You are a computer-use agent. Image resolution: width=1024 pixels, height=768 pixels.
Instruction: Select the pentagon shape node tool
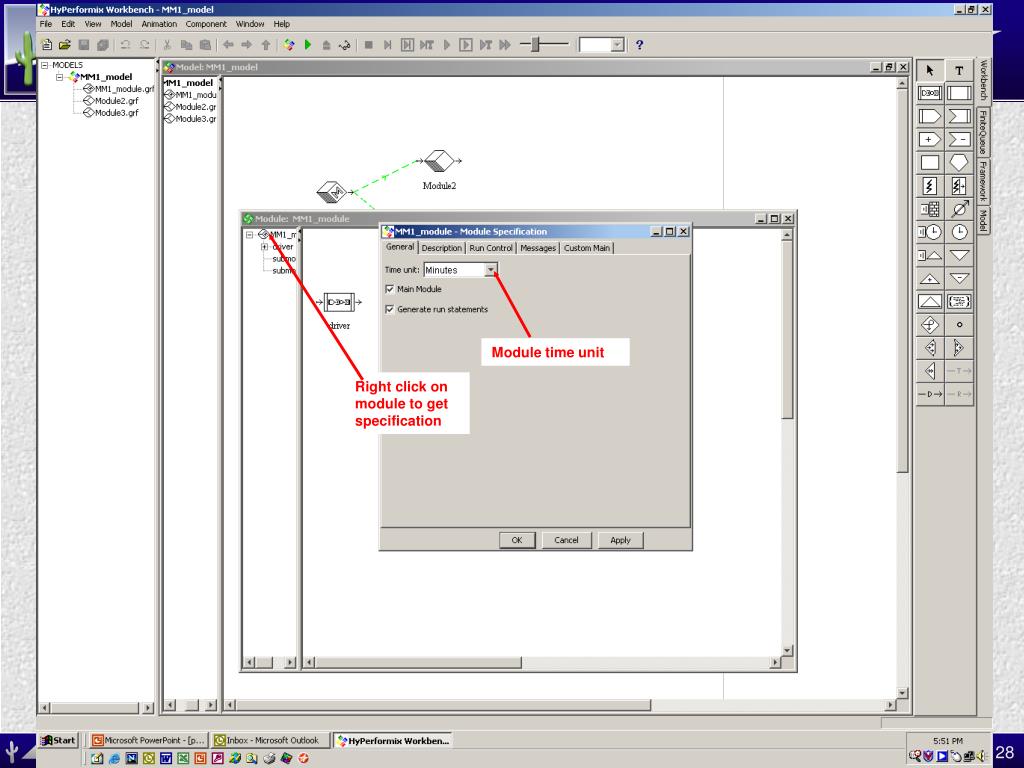(959, 163)
